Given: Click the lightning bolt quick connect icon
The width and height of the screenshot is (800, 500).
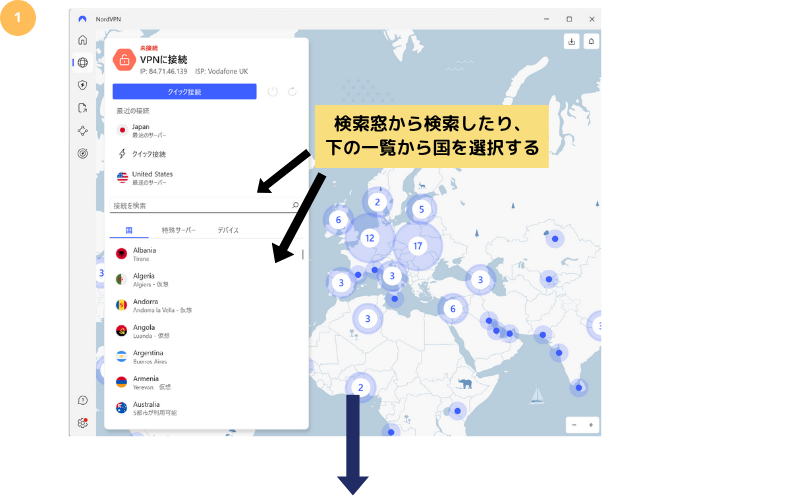Looking at the screenshot, I should click(122, 154).
